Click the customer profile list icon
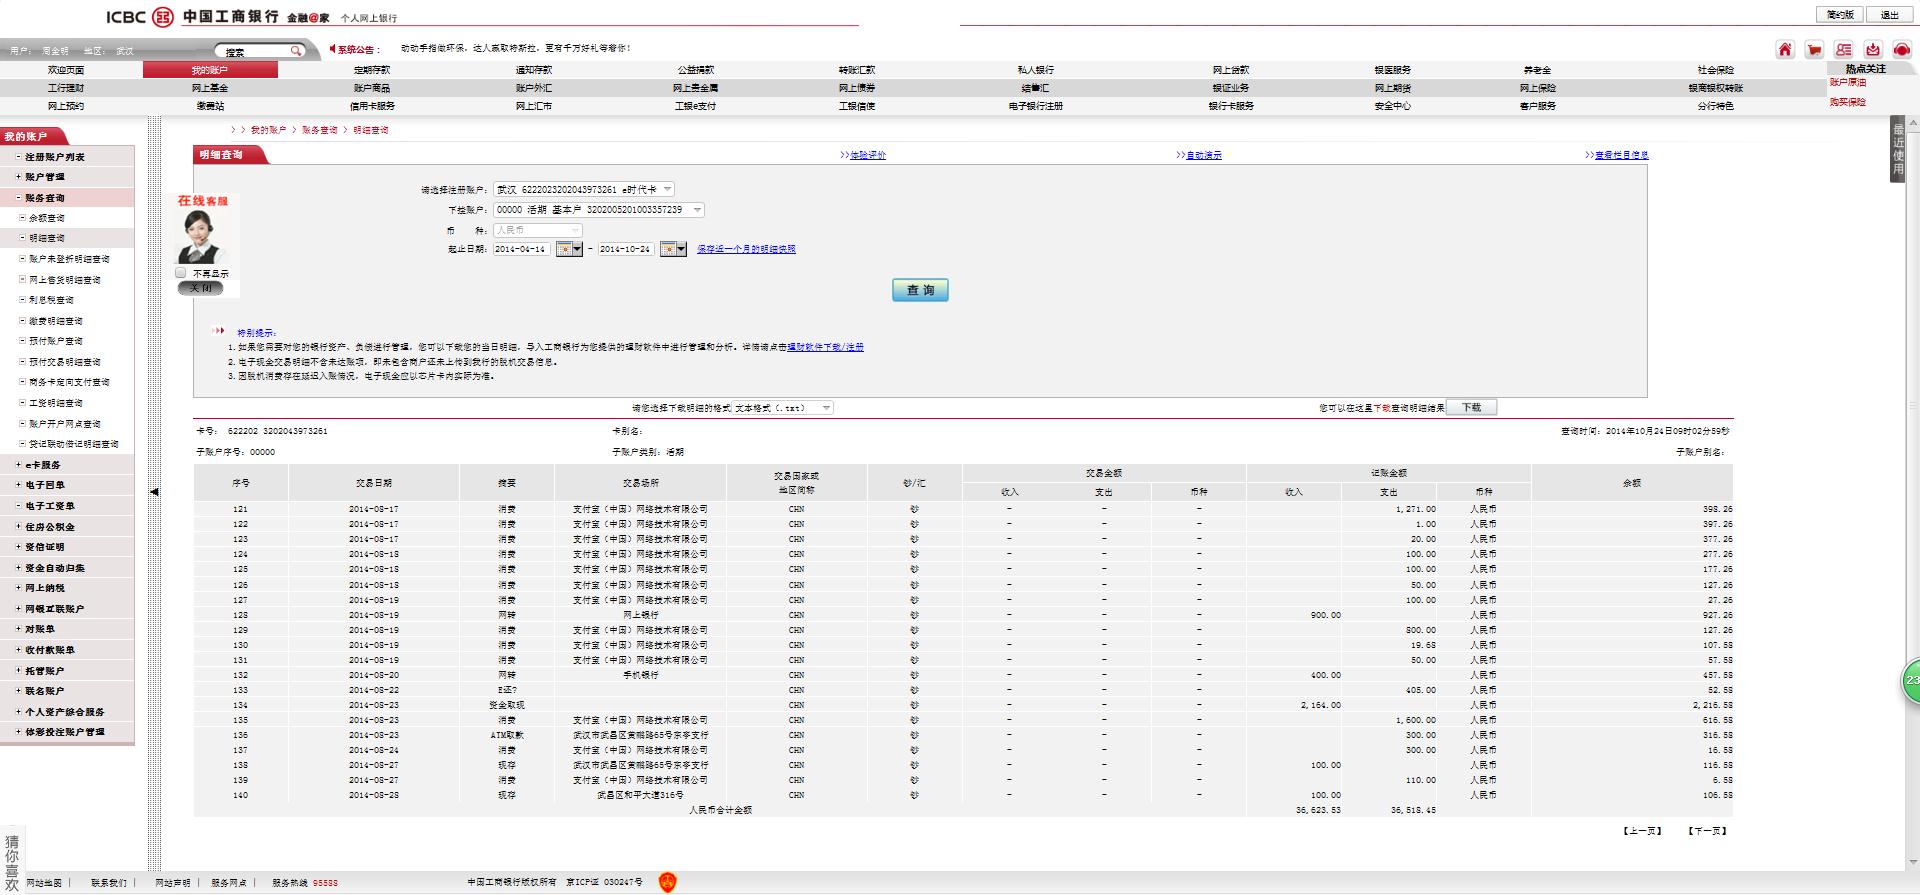 point(1843,50)
